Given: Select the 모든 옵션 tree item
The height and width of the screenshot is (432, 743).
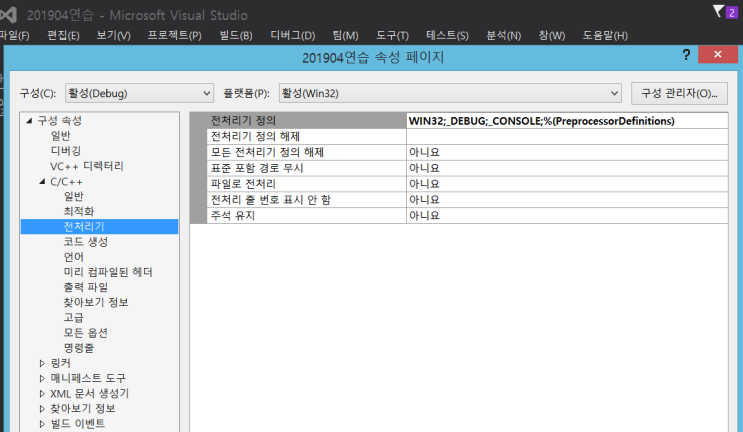Looking at the screenshot, I should coord(86,333).
